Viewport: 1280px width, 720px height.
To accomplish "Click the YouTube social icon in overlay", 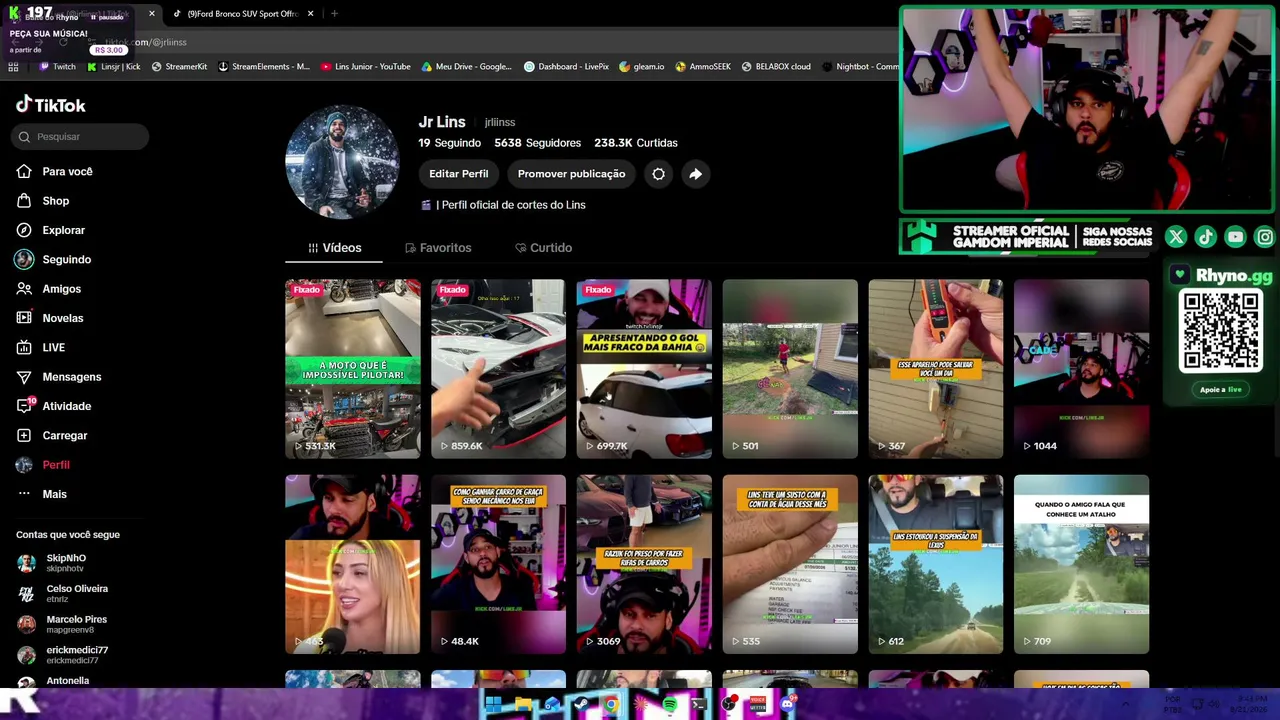I will pos(1235,237).
